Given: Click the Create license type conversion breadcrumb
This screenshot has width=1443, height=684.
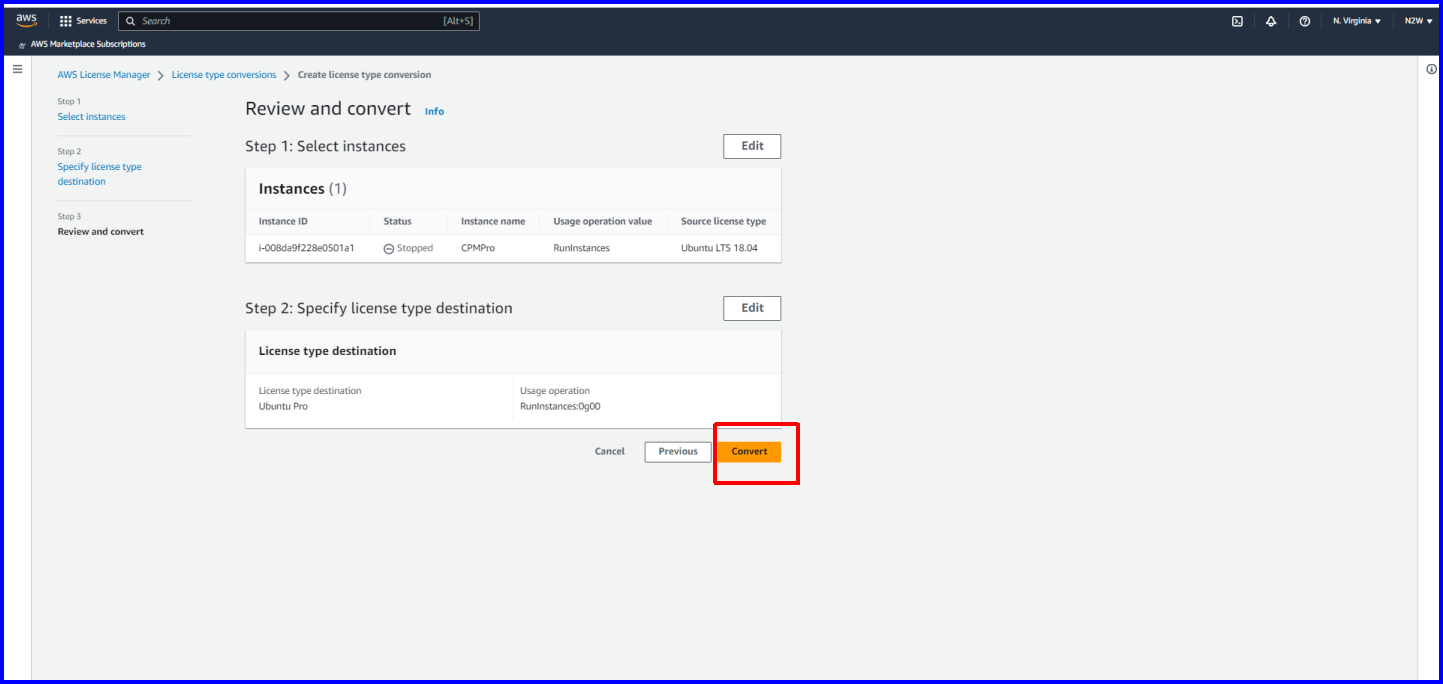Looking at the screenshot, I should 365,75.
